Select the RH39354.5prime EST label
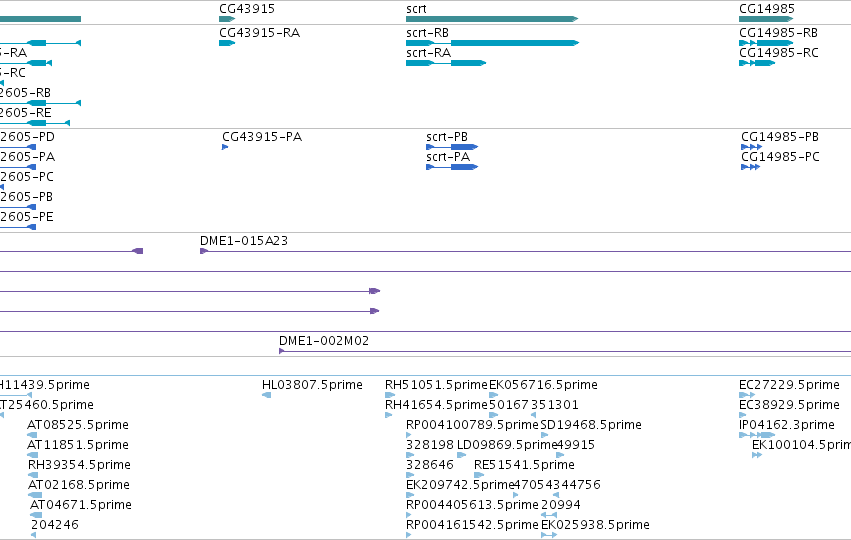This screenshot has height=540, width=851. pyautogui.click(x=79, y=465)
